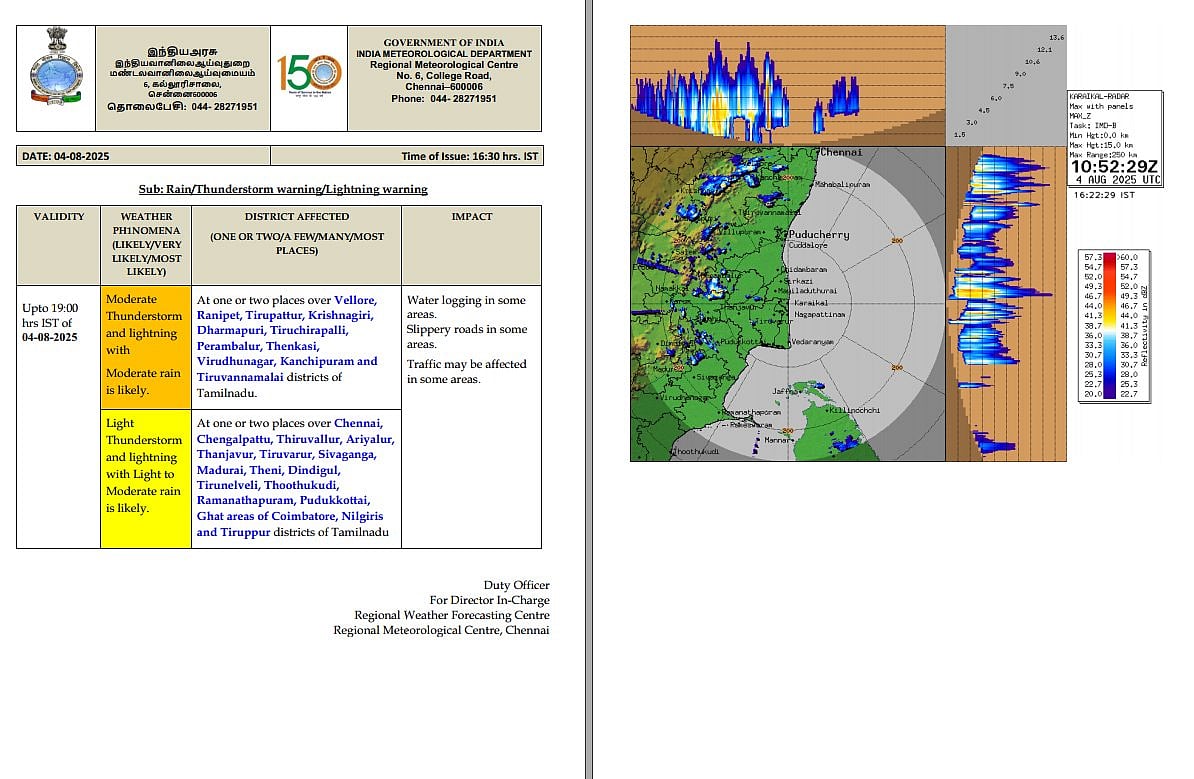Click the gray height scale panel
1194x779 pixels.
tap(1006, 85)
